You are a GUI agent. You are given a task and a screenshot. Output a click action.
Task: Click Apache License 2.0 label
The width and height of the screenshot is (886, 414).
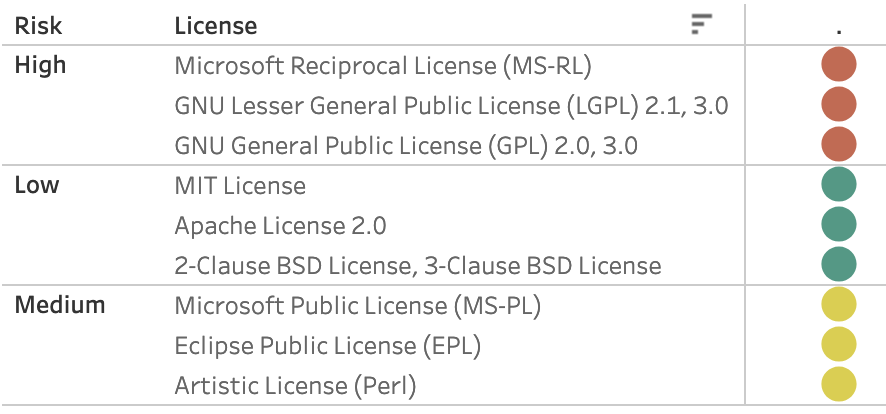click(x=280, y=226)
